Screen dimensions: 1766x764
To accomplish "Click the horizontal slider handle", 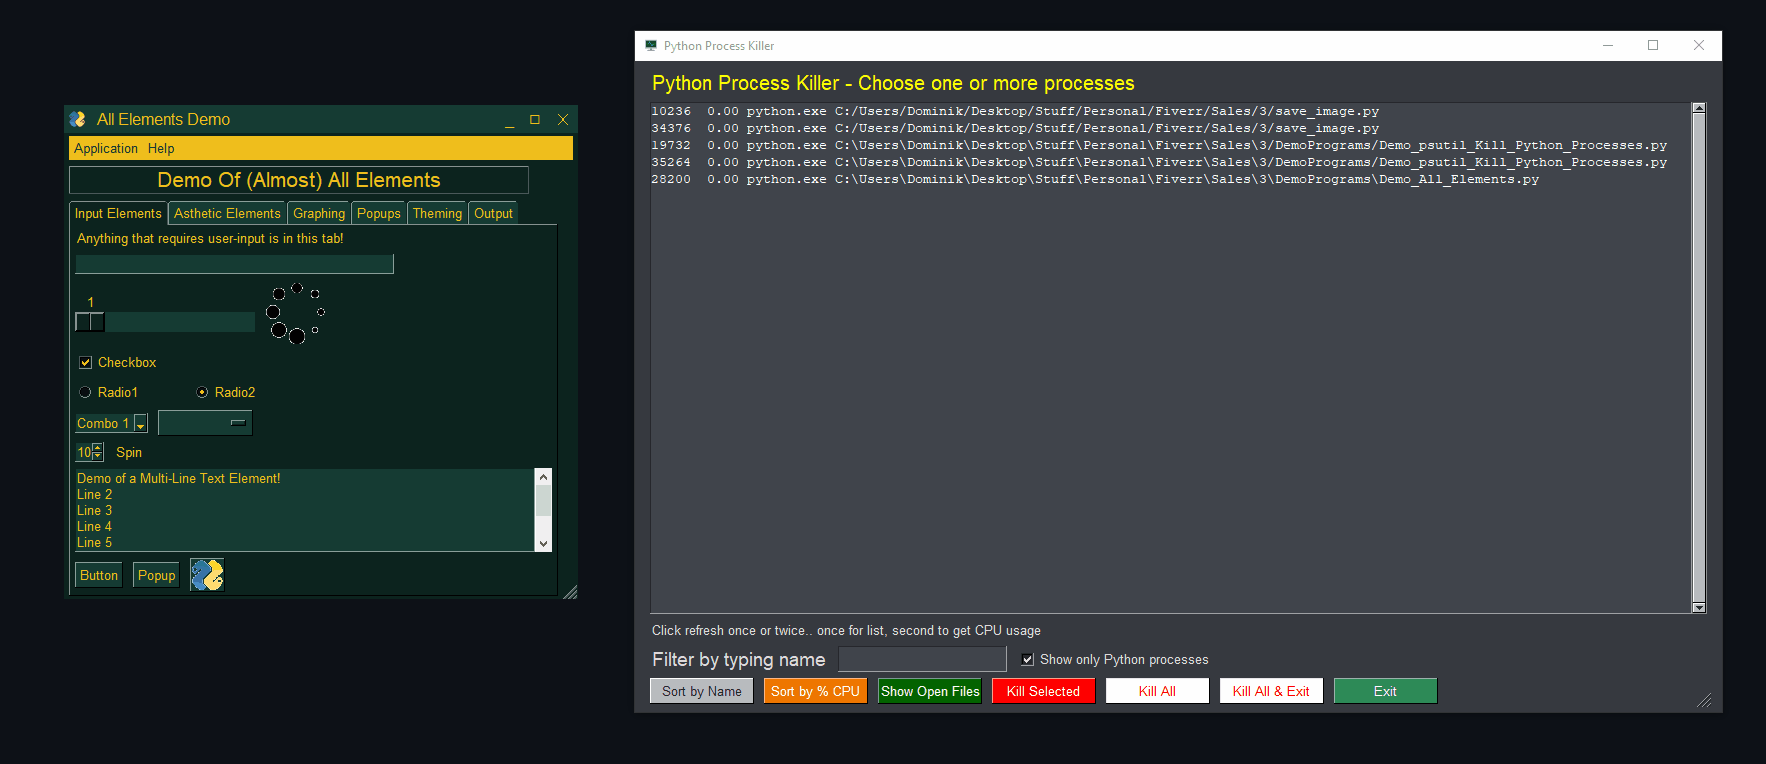I will point(90,322).
